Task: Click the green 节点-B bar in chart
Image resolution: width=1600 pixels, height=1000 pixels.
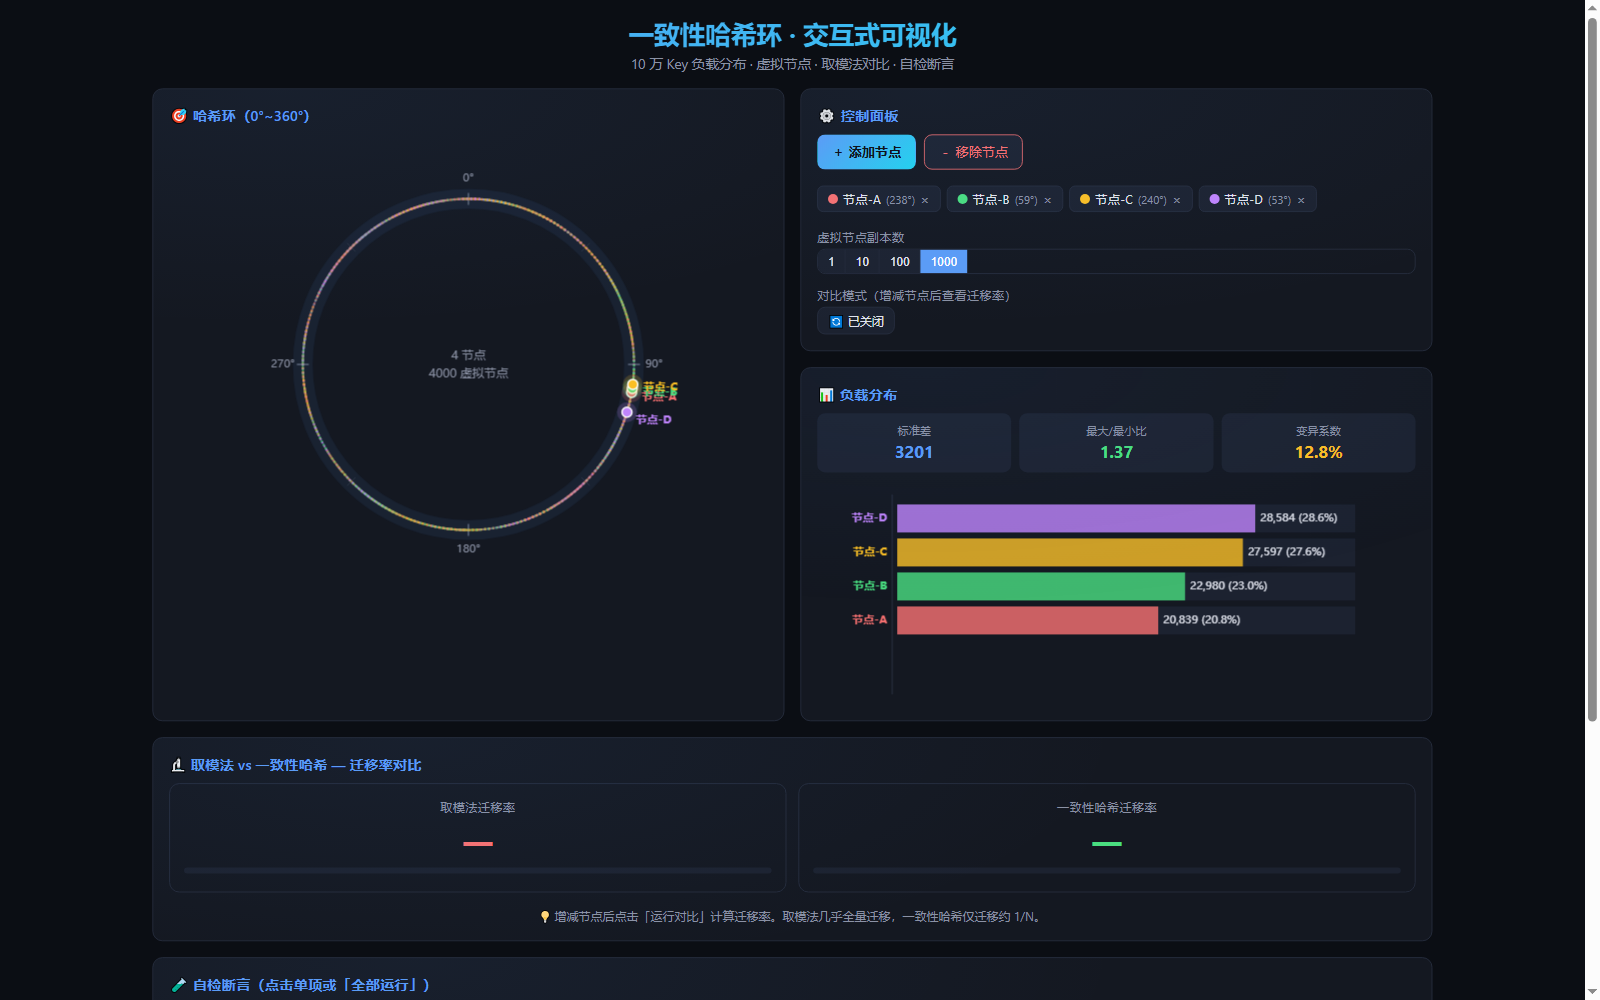Action: 1041,586
